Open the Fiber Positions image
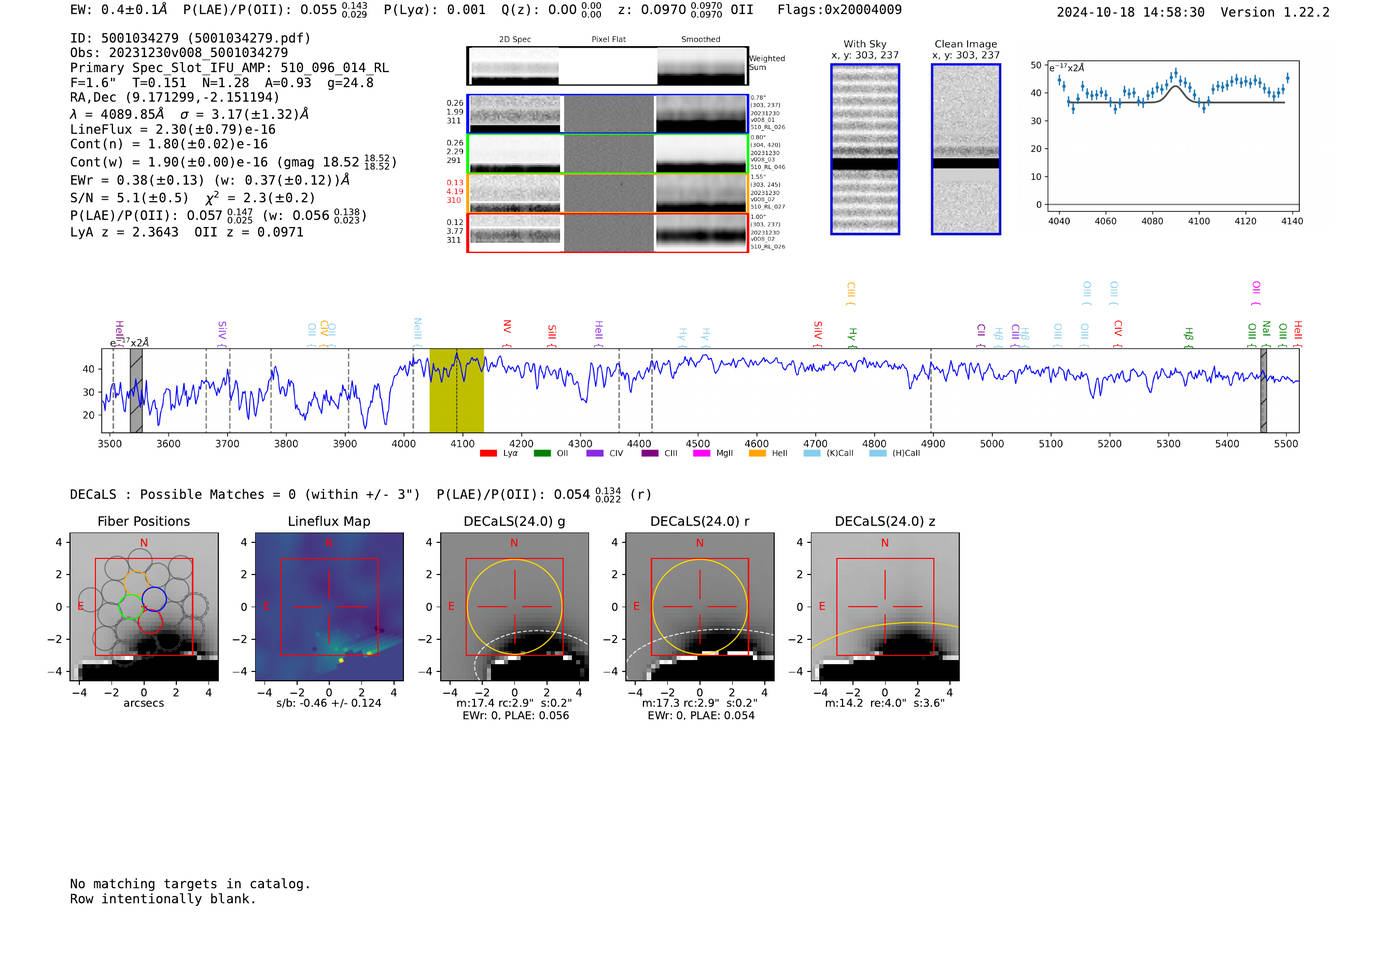Viewport: 1400px width, 953px height. (x=143, y=607)
